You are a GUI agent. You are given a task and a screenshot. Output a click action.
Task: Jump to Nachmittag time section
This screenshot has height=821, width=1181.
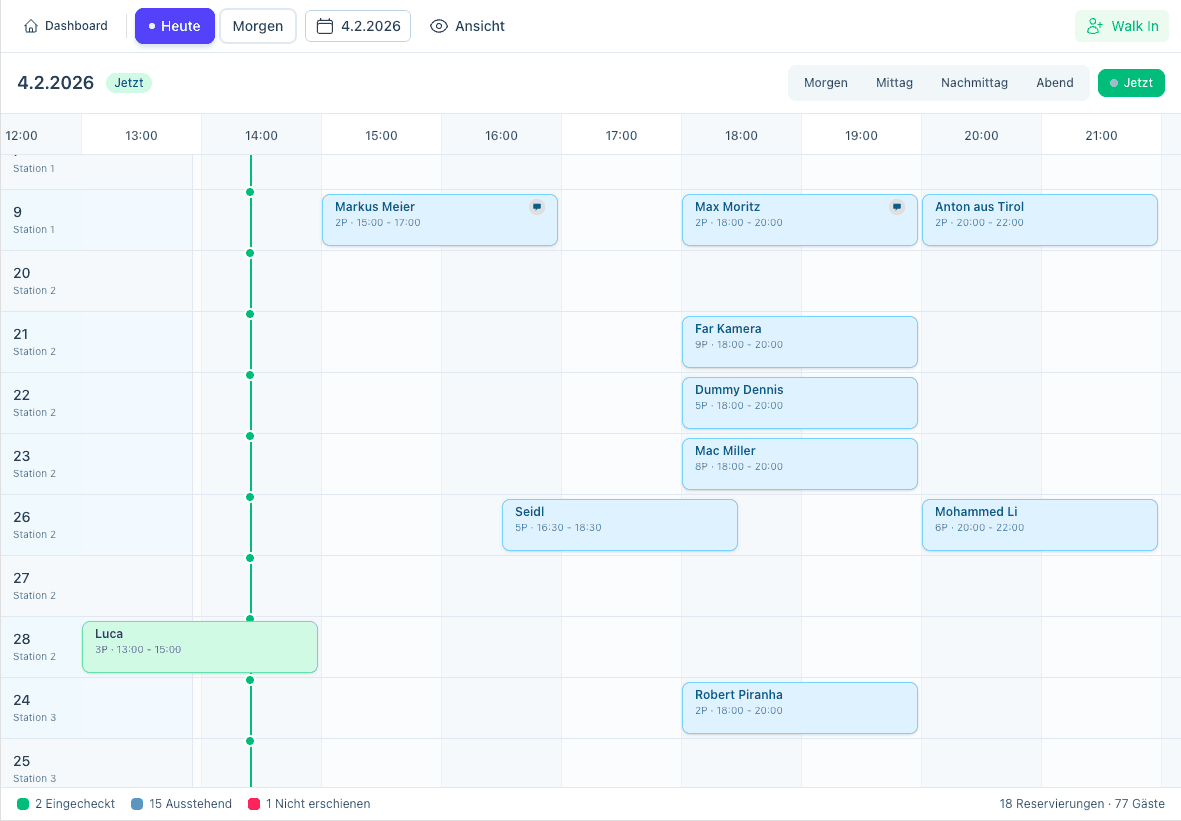click(974, 83)
